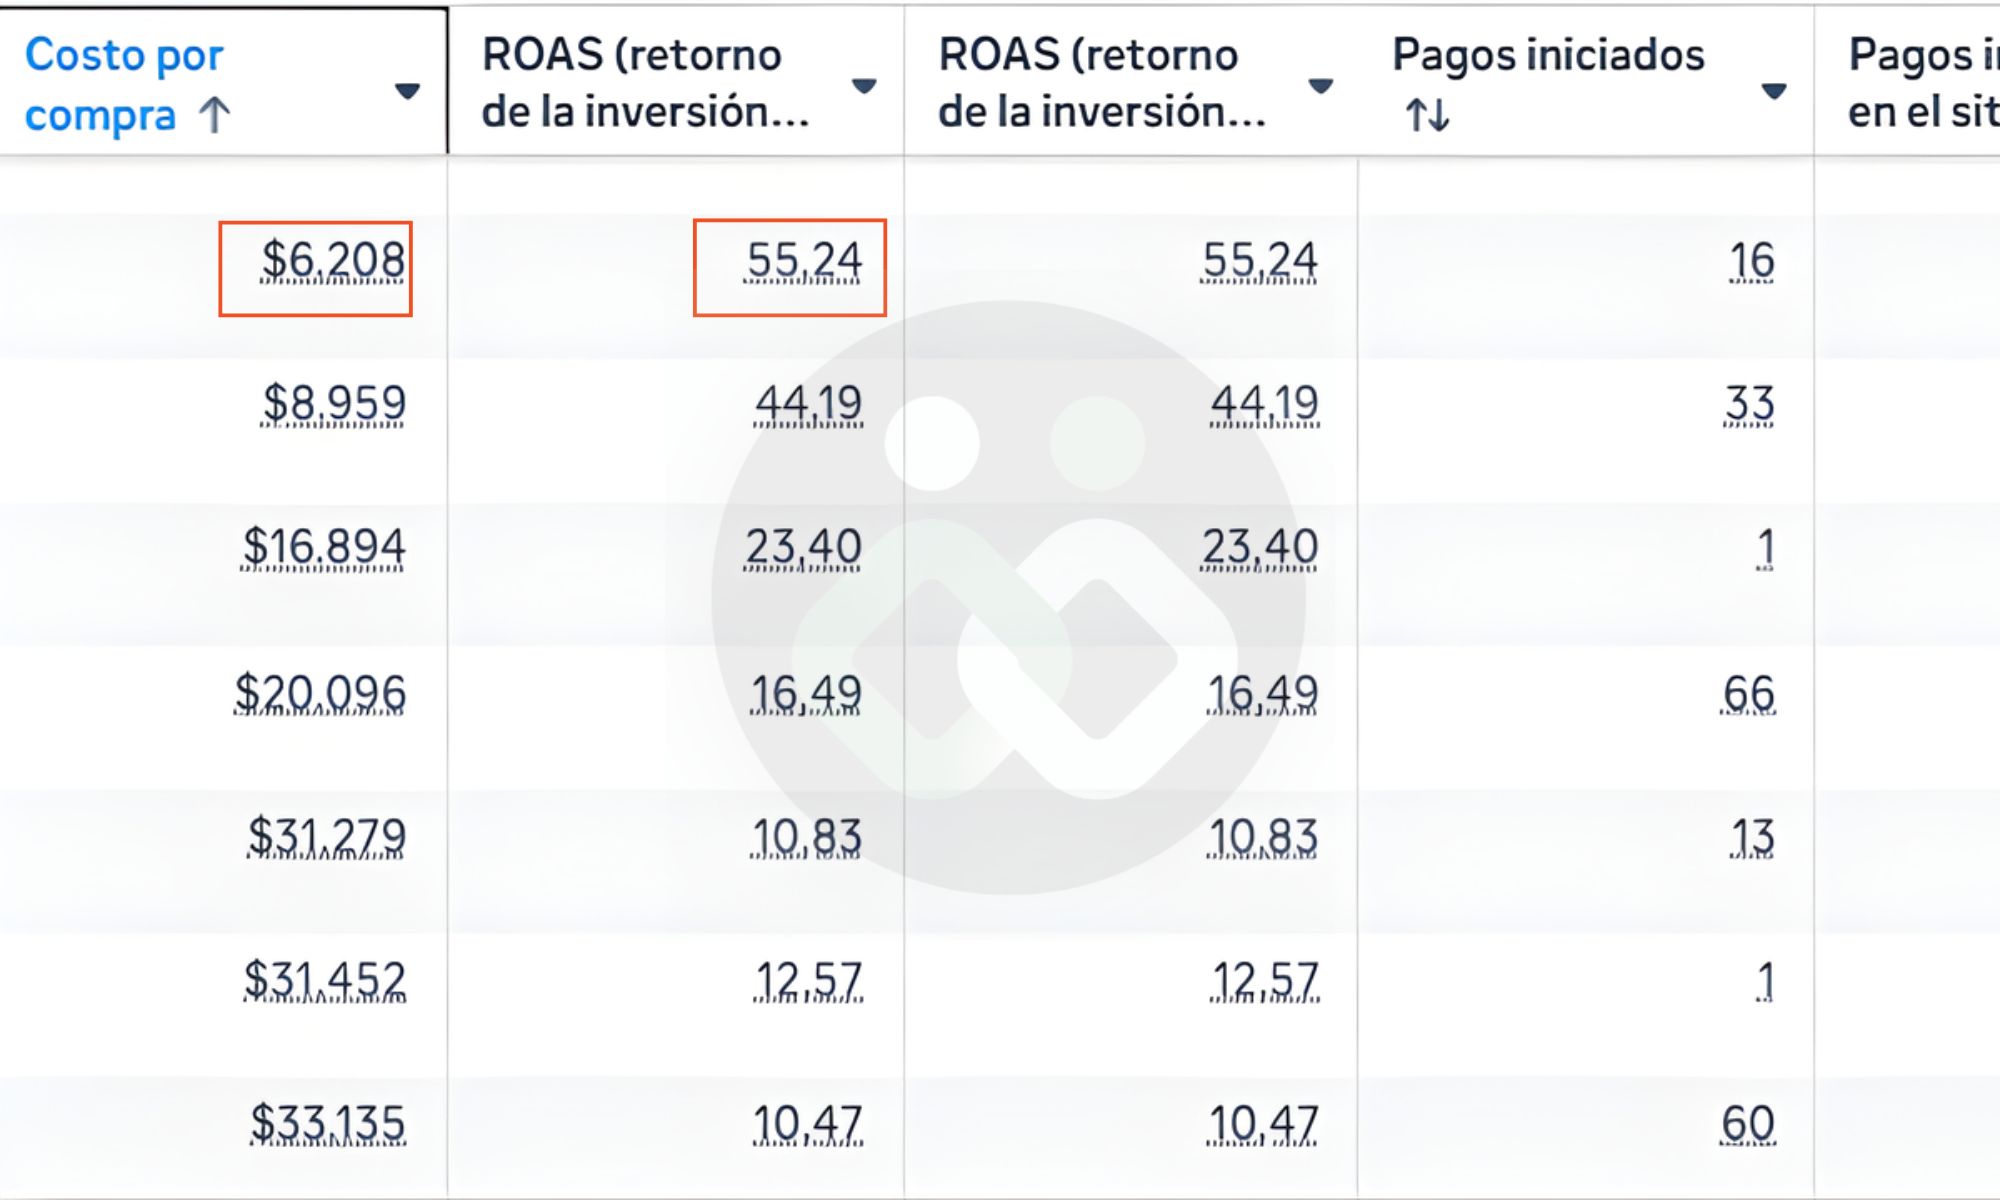The image size is (2000, 1200).
Task: Select the first ROAS column header label
Action: point(644,83)
